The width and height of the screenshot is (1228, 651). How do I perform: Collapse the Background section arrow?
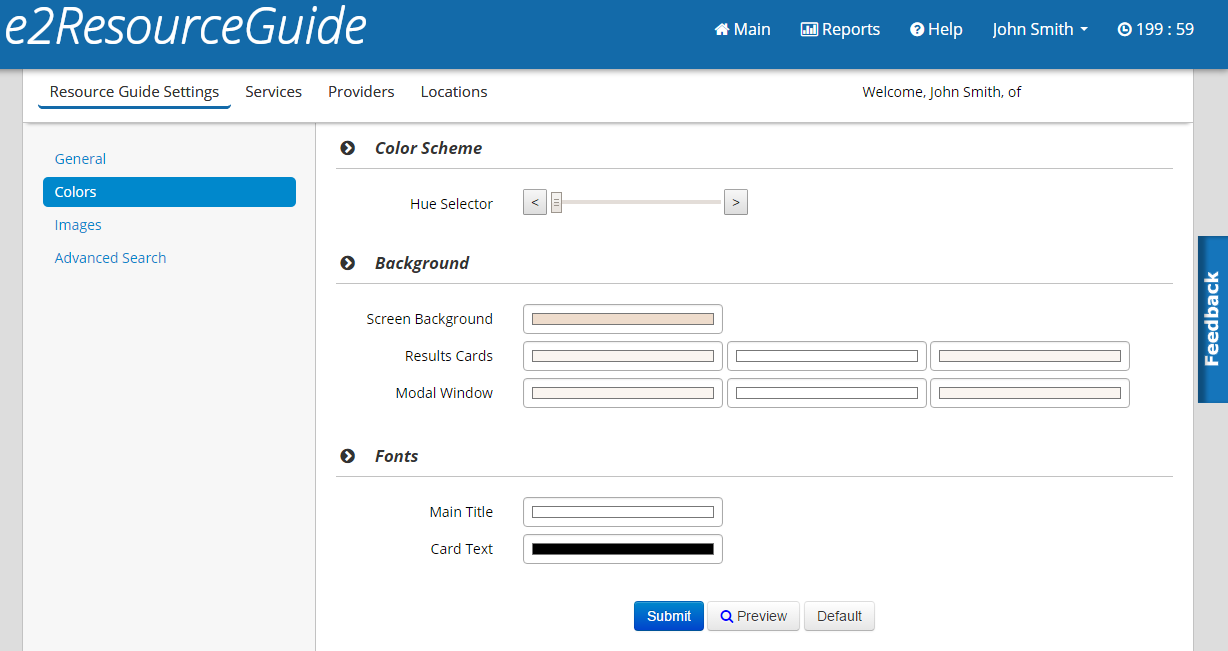348,263
